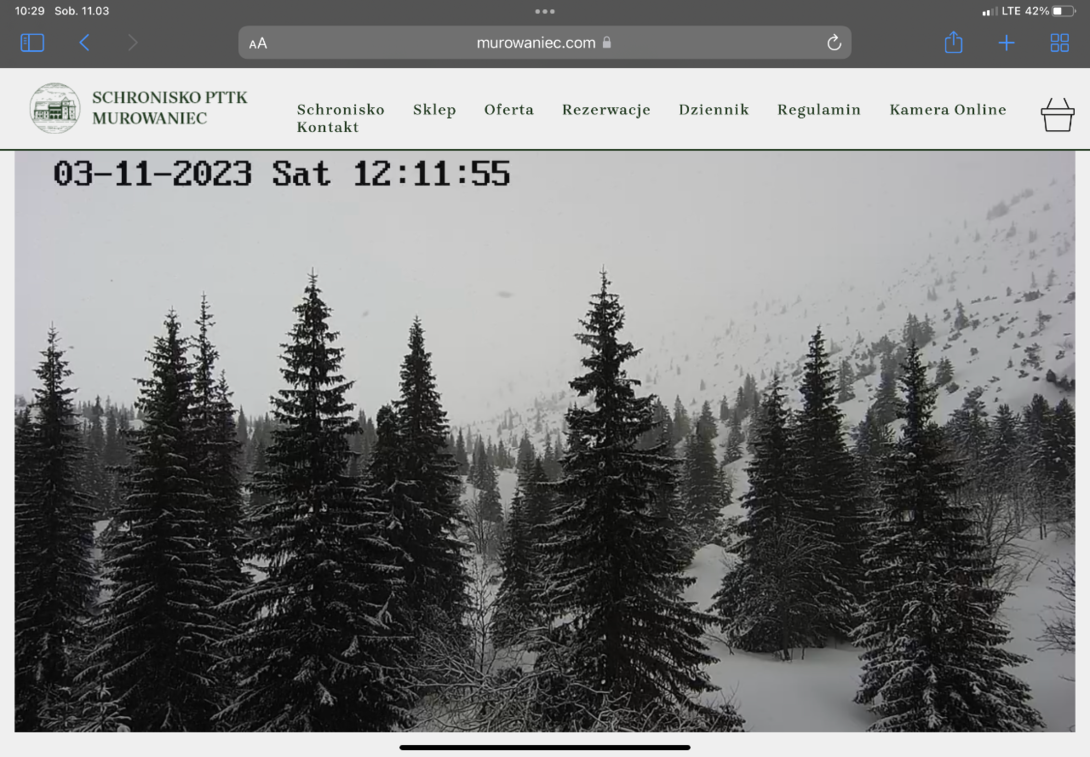Tap the three dots multitasking menu
1090x757 pixels.
pos(545,11)
